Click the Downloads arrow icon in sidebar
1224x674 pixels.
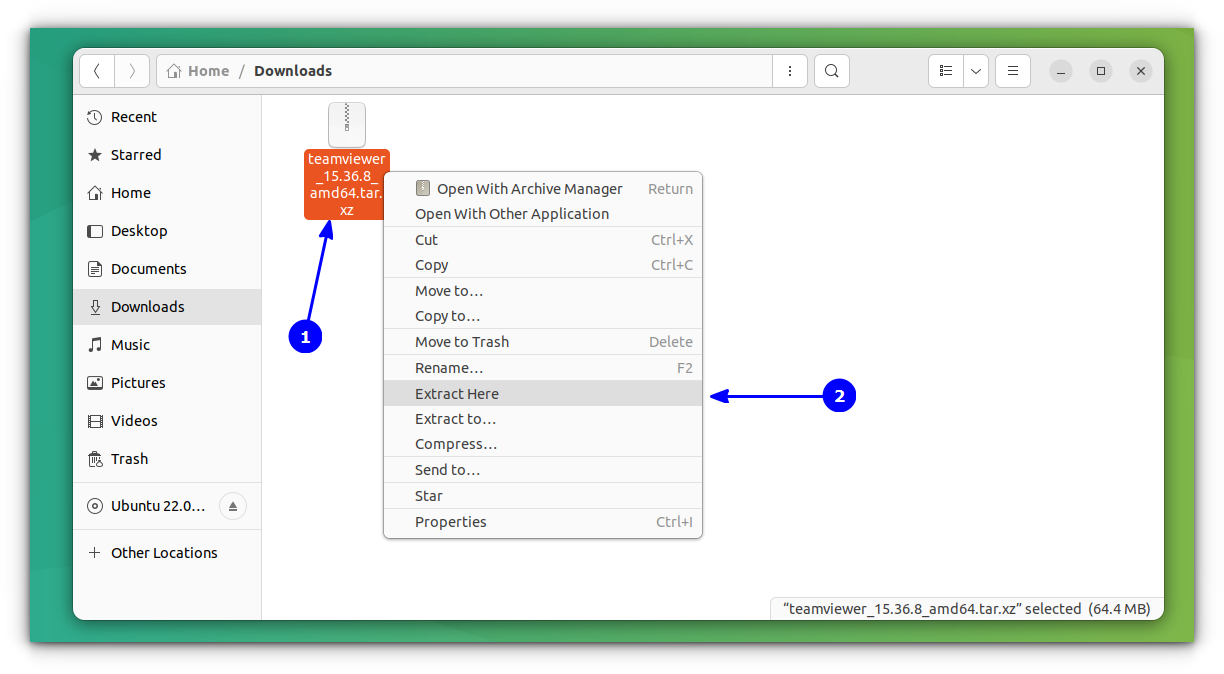95,307
